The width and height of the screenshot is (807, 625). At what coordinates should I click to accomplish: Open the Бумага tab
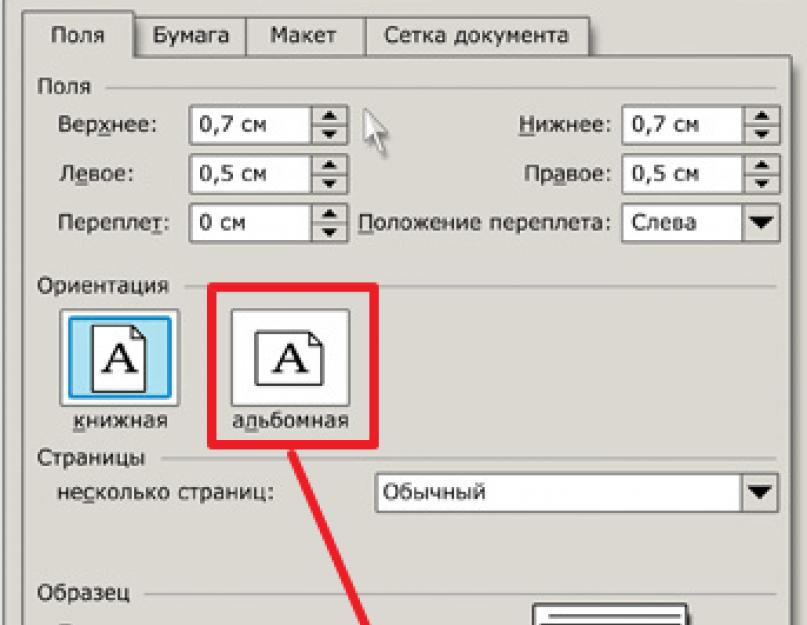(x=191, y=36)
